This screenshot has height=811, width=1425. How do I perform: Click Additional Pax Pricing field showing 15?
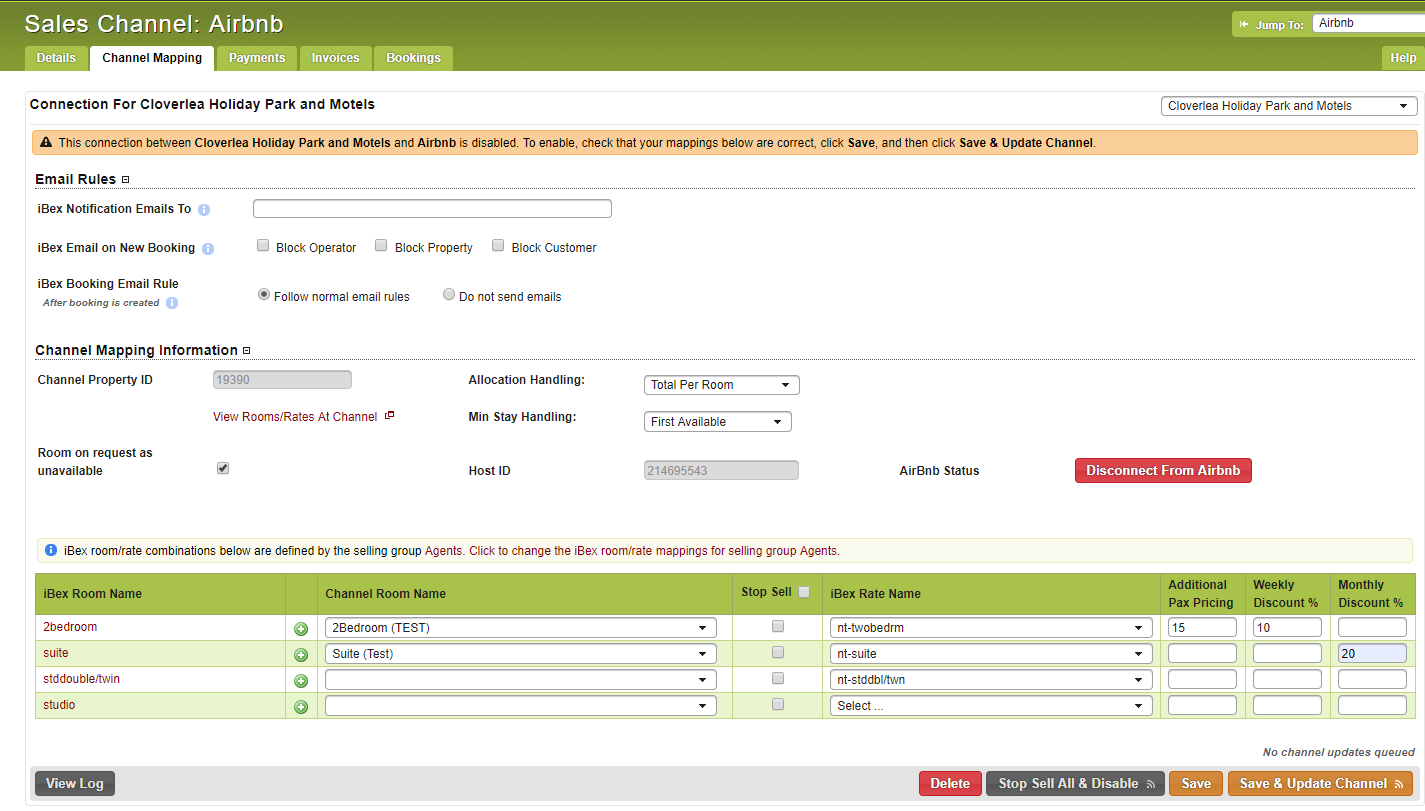click(x=1202, y=628)
